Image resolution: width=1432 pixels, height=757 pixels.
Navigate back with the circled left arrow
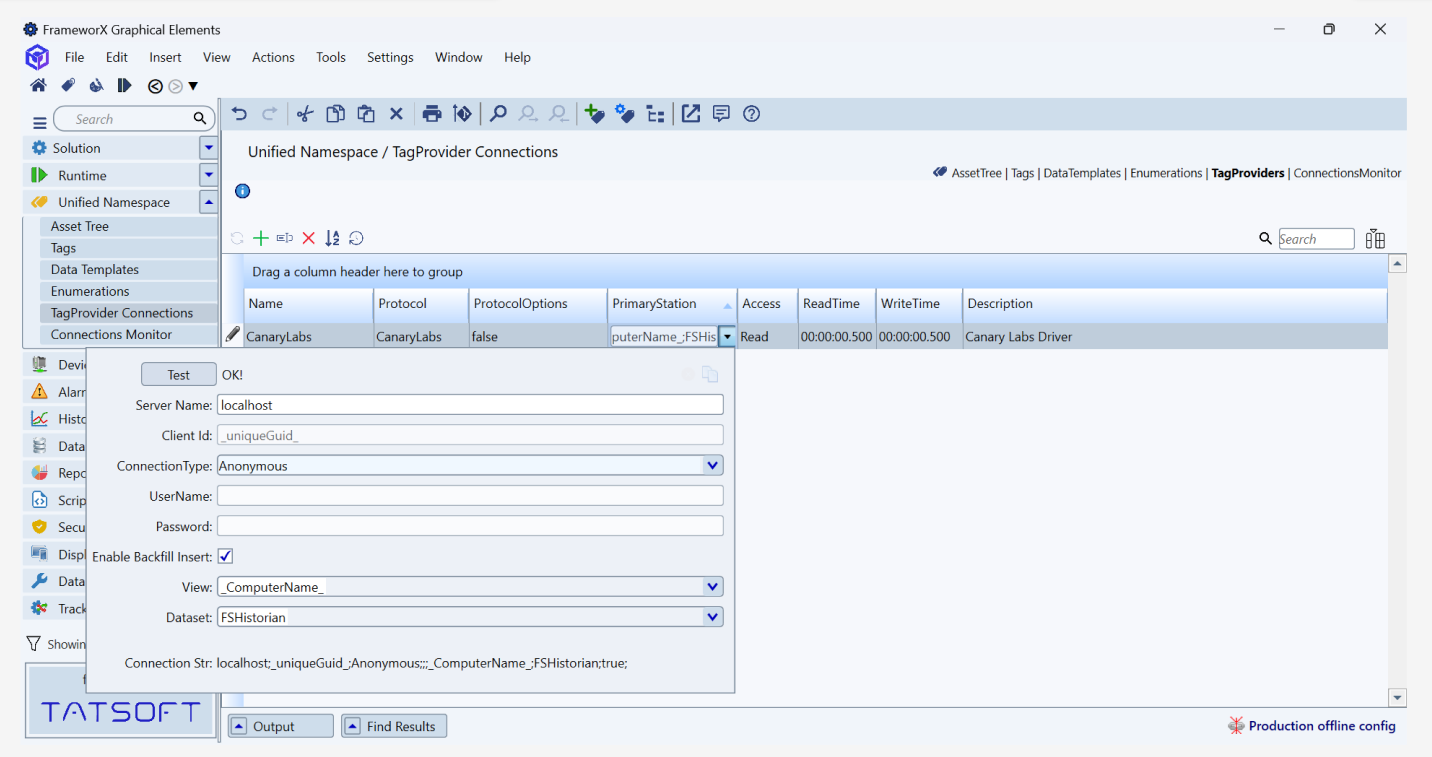[x=155, y=86]
